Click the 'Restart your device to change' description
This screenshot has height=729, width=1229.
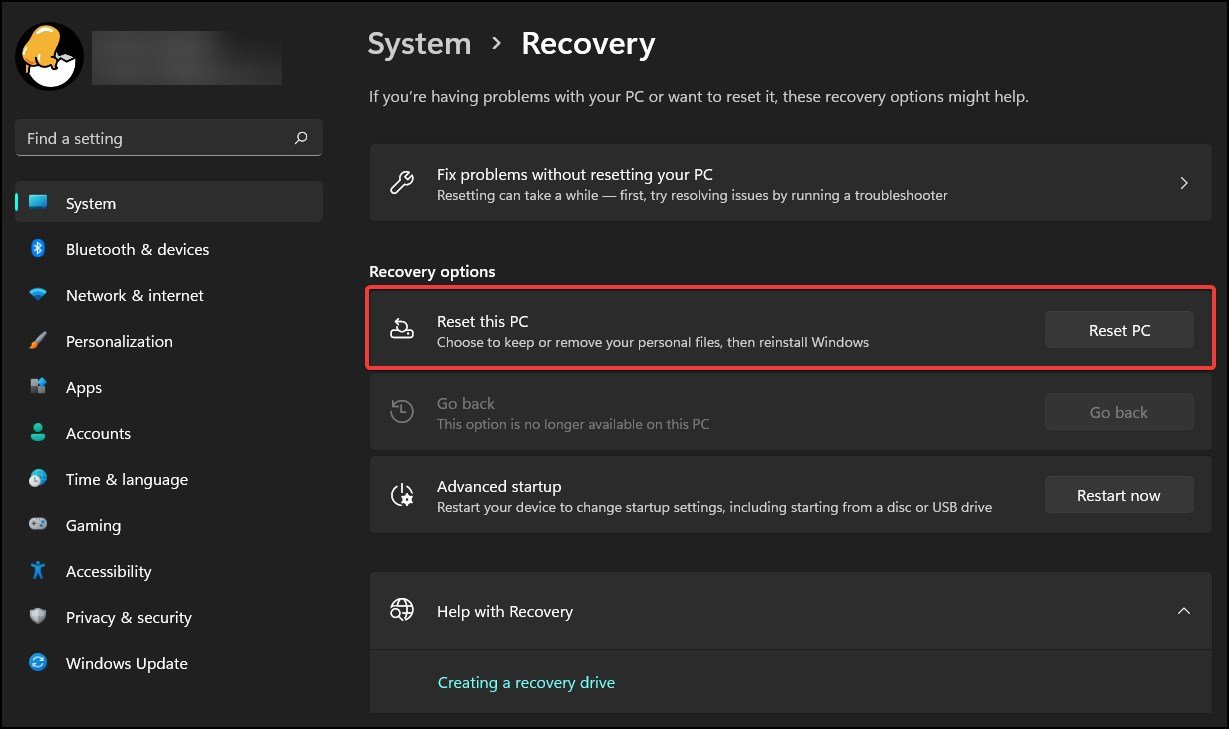(x=714, y=507)
